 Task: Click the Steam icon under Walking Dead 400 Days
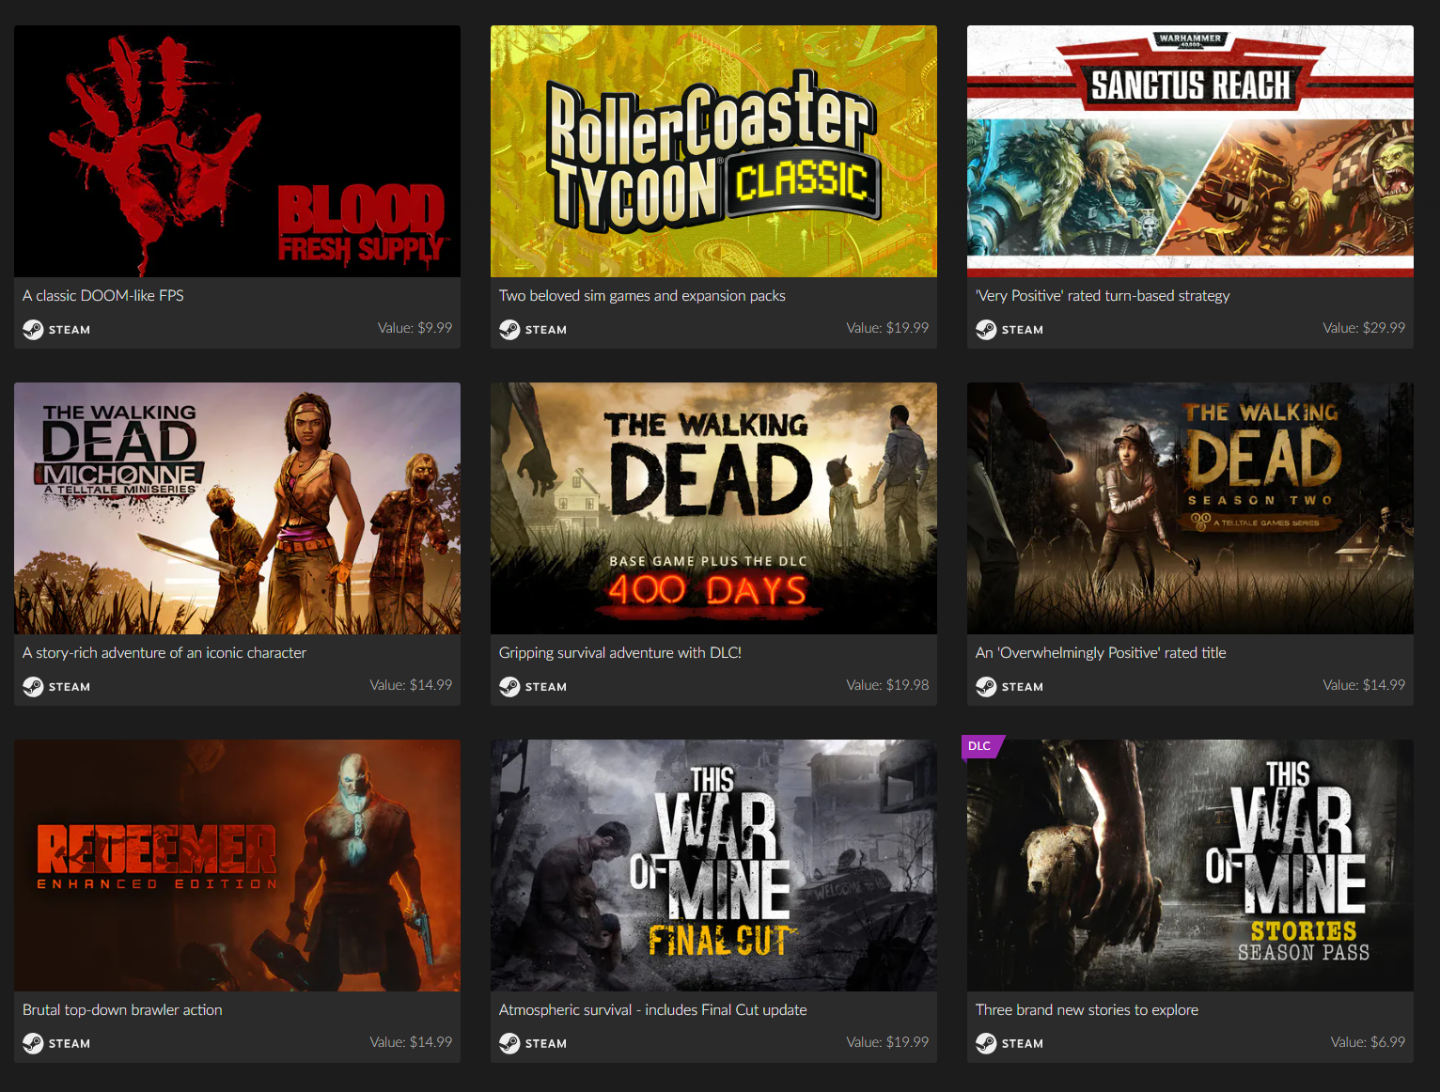point(510,686)
